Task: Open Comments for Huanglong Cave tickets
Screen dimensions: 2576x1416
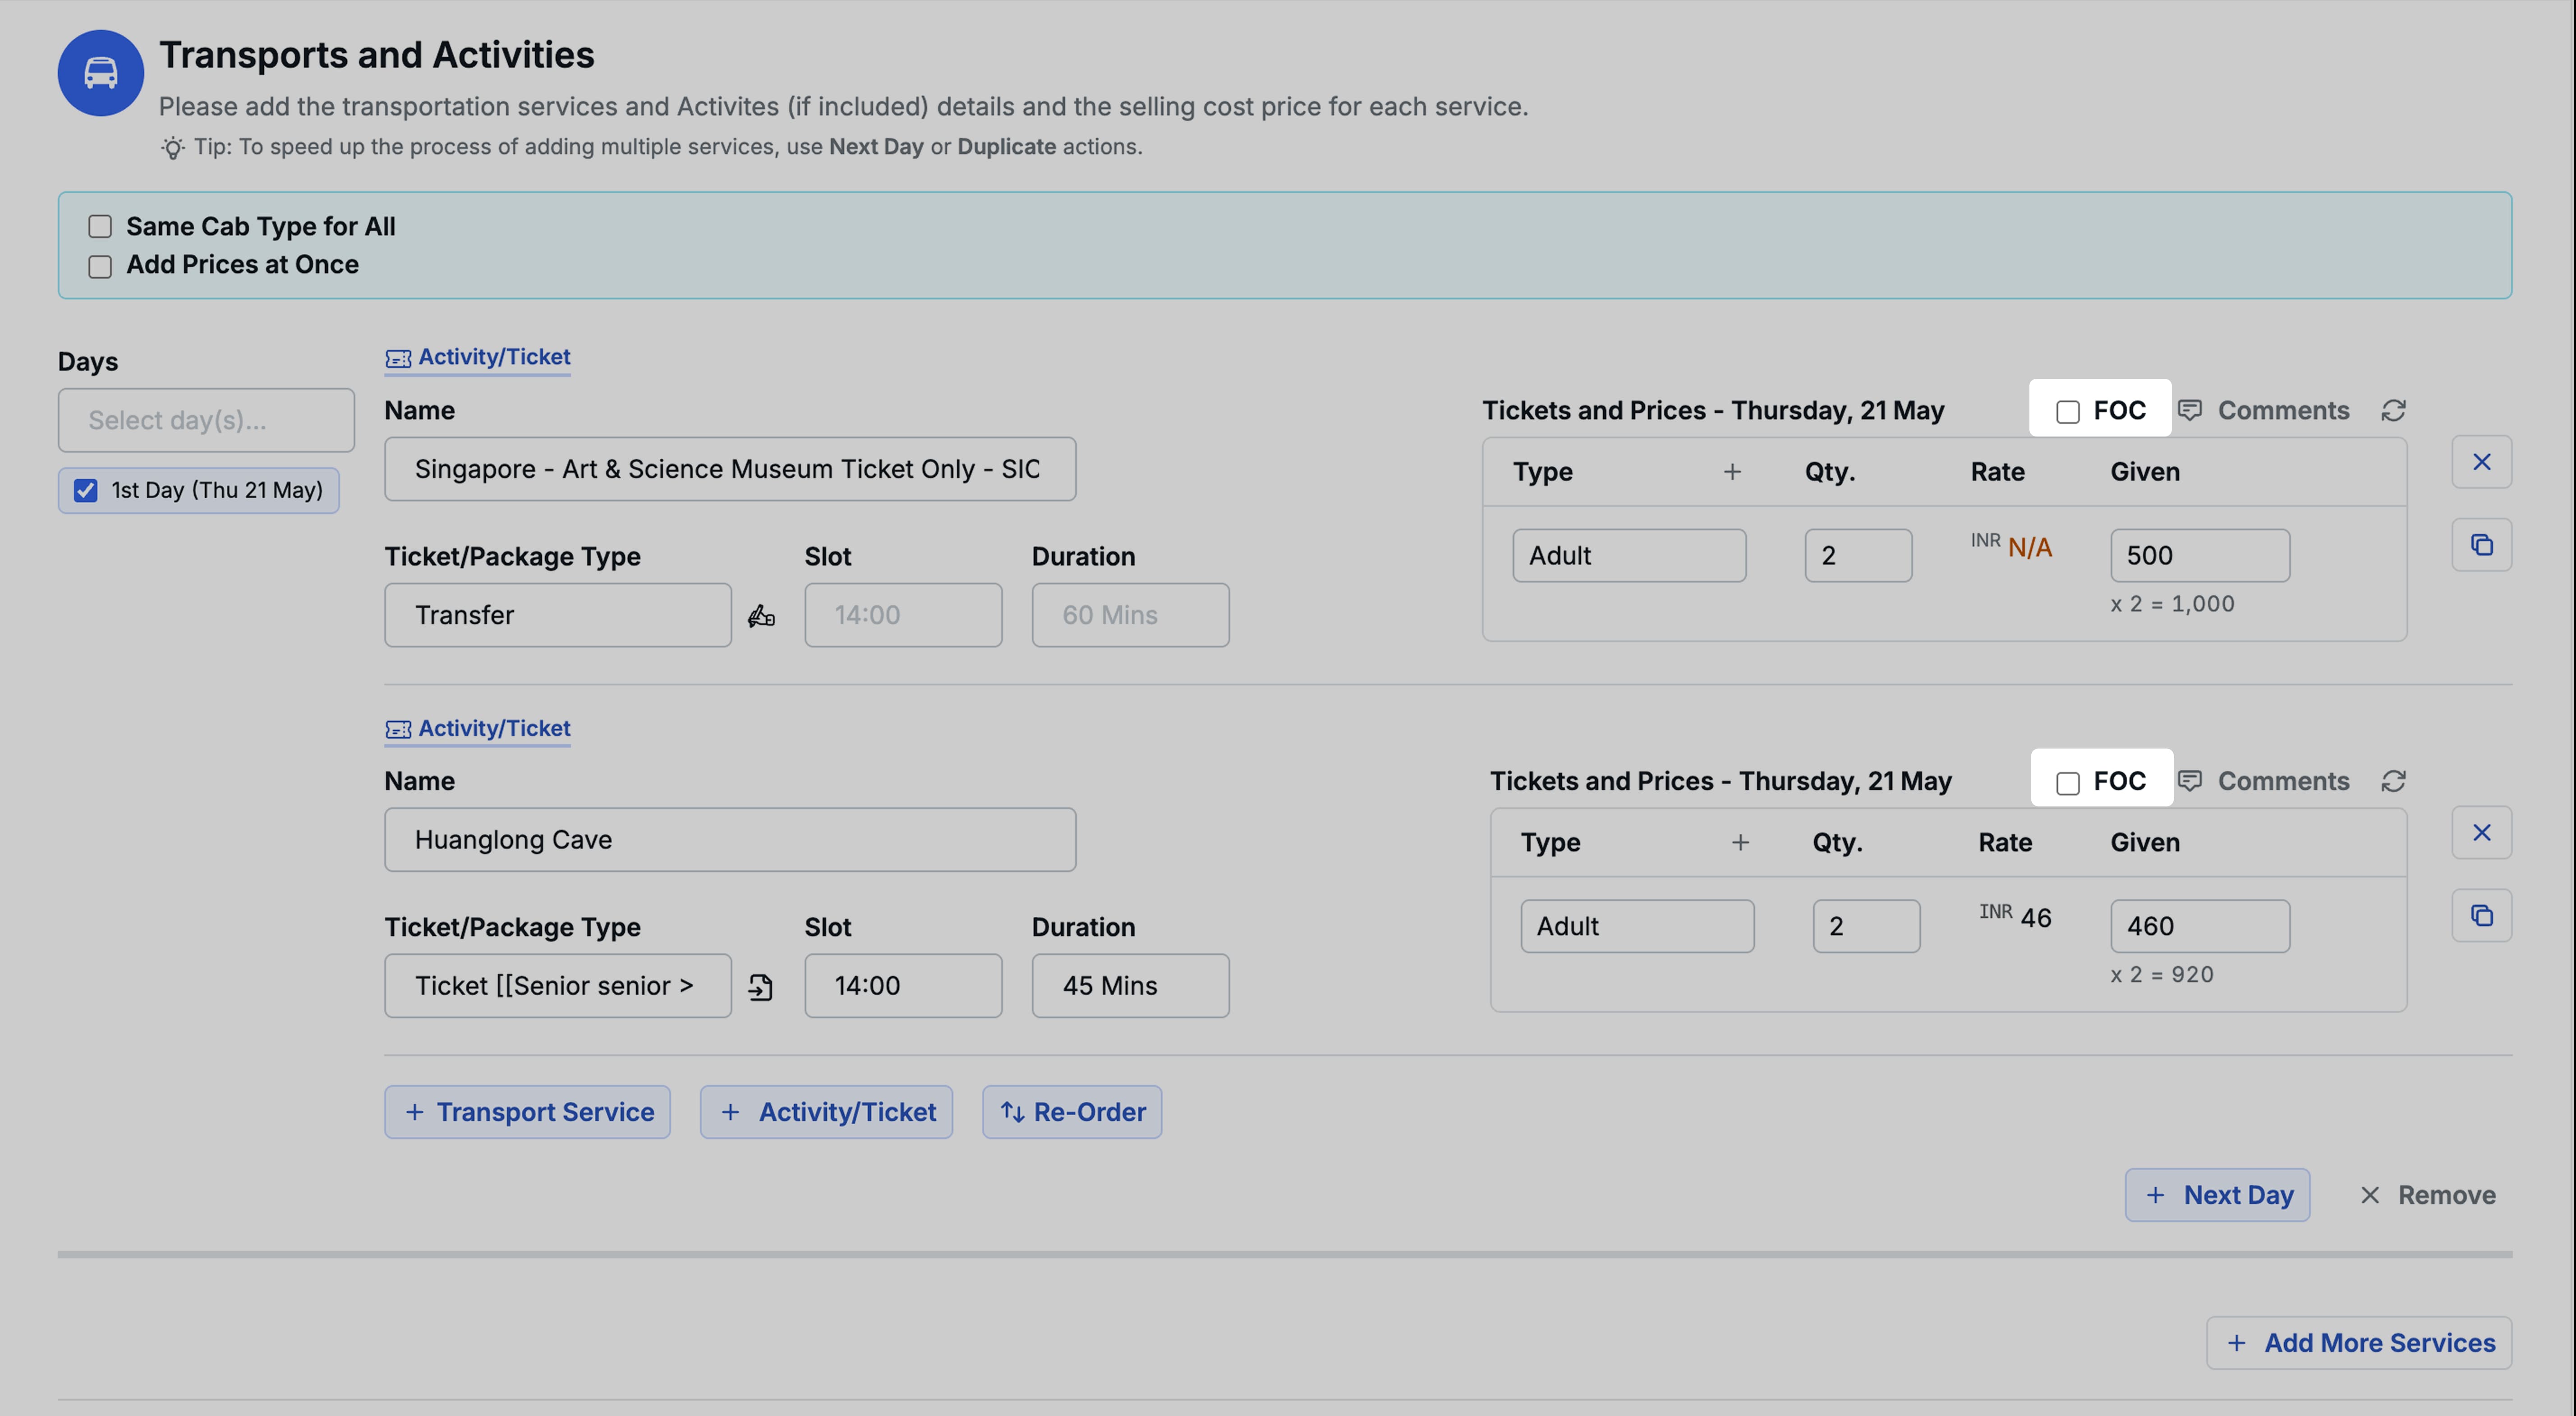Action: [x=2263, y=781]
